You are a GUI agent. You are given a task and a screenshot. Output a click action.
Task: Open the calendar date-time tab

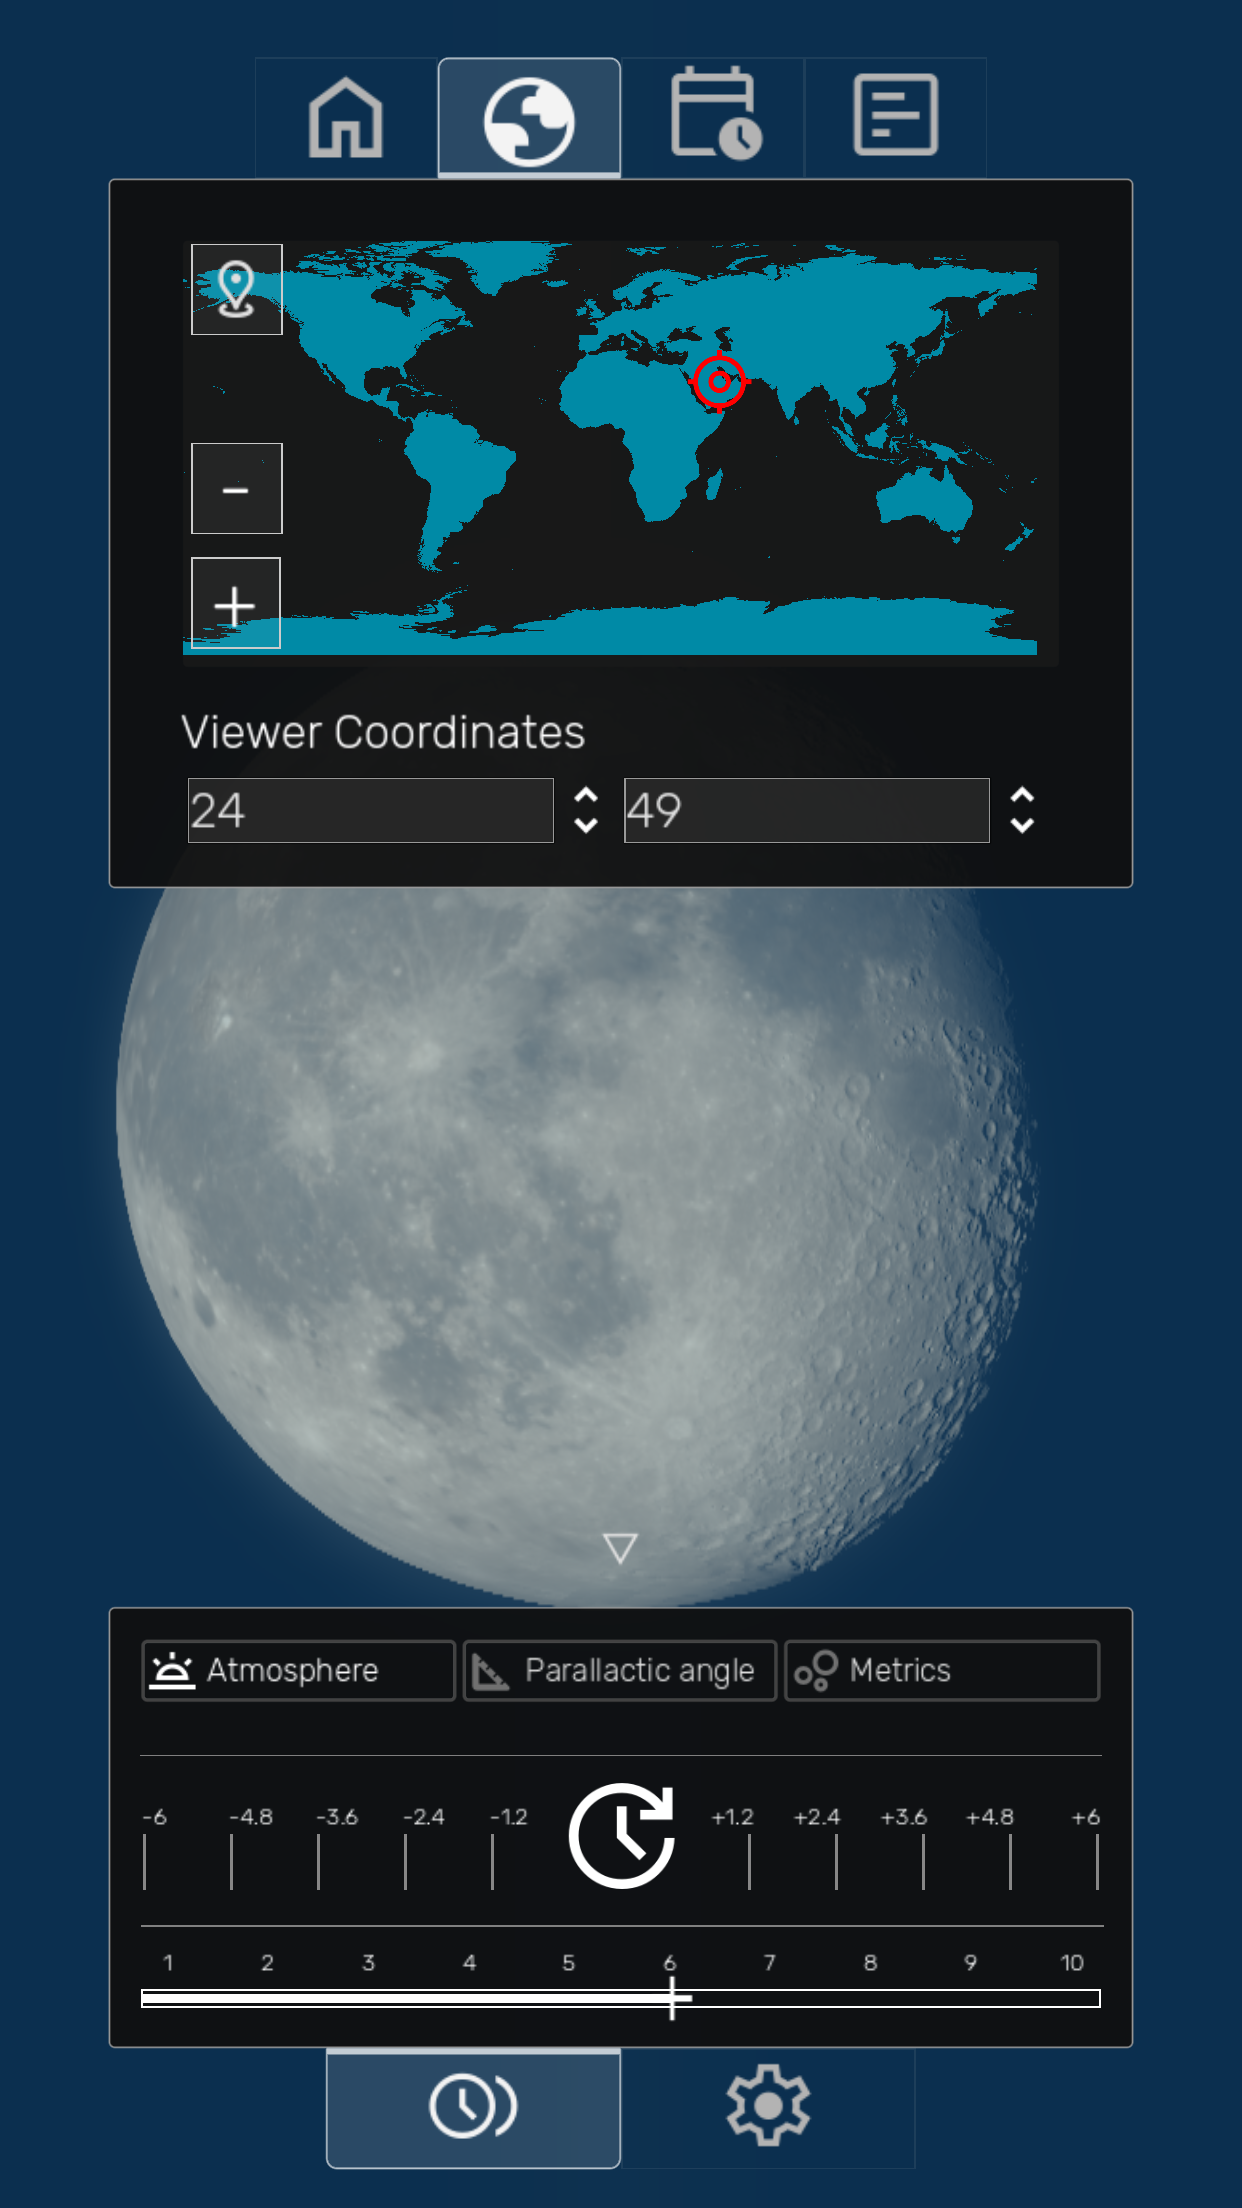click(713, 118)
